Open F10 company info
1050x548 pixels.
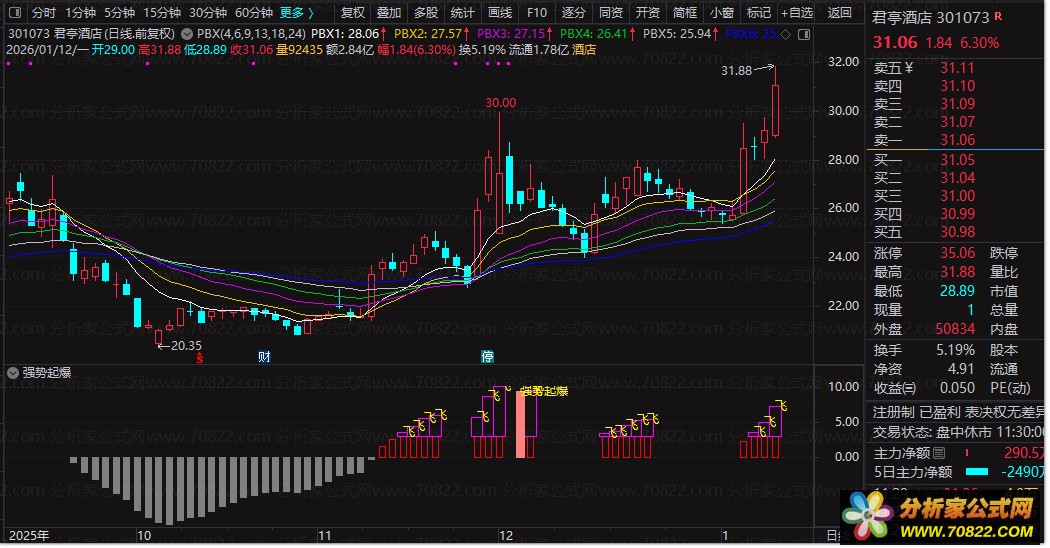pos(536,13)
